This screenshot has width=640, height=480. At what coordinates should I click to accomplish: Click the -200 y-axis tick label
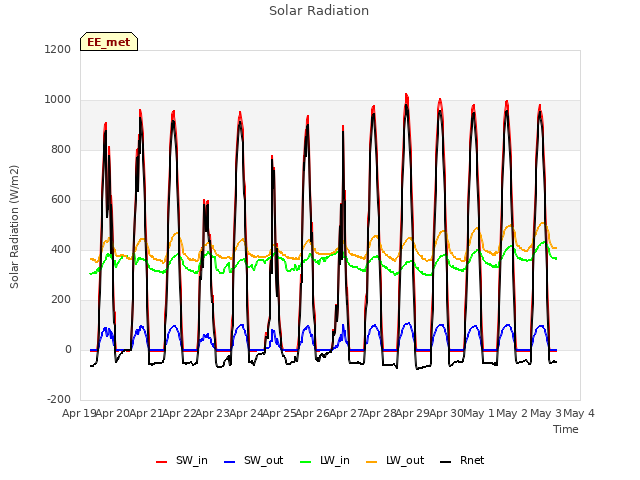coord(59,399)
